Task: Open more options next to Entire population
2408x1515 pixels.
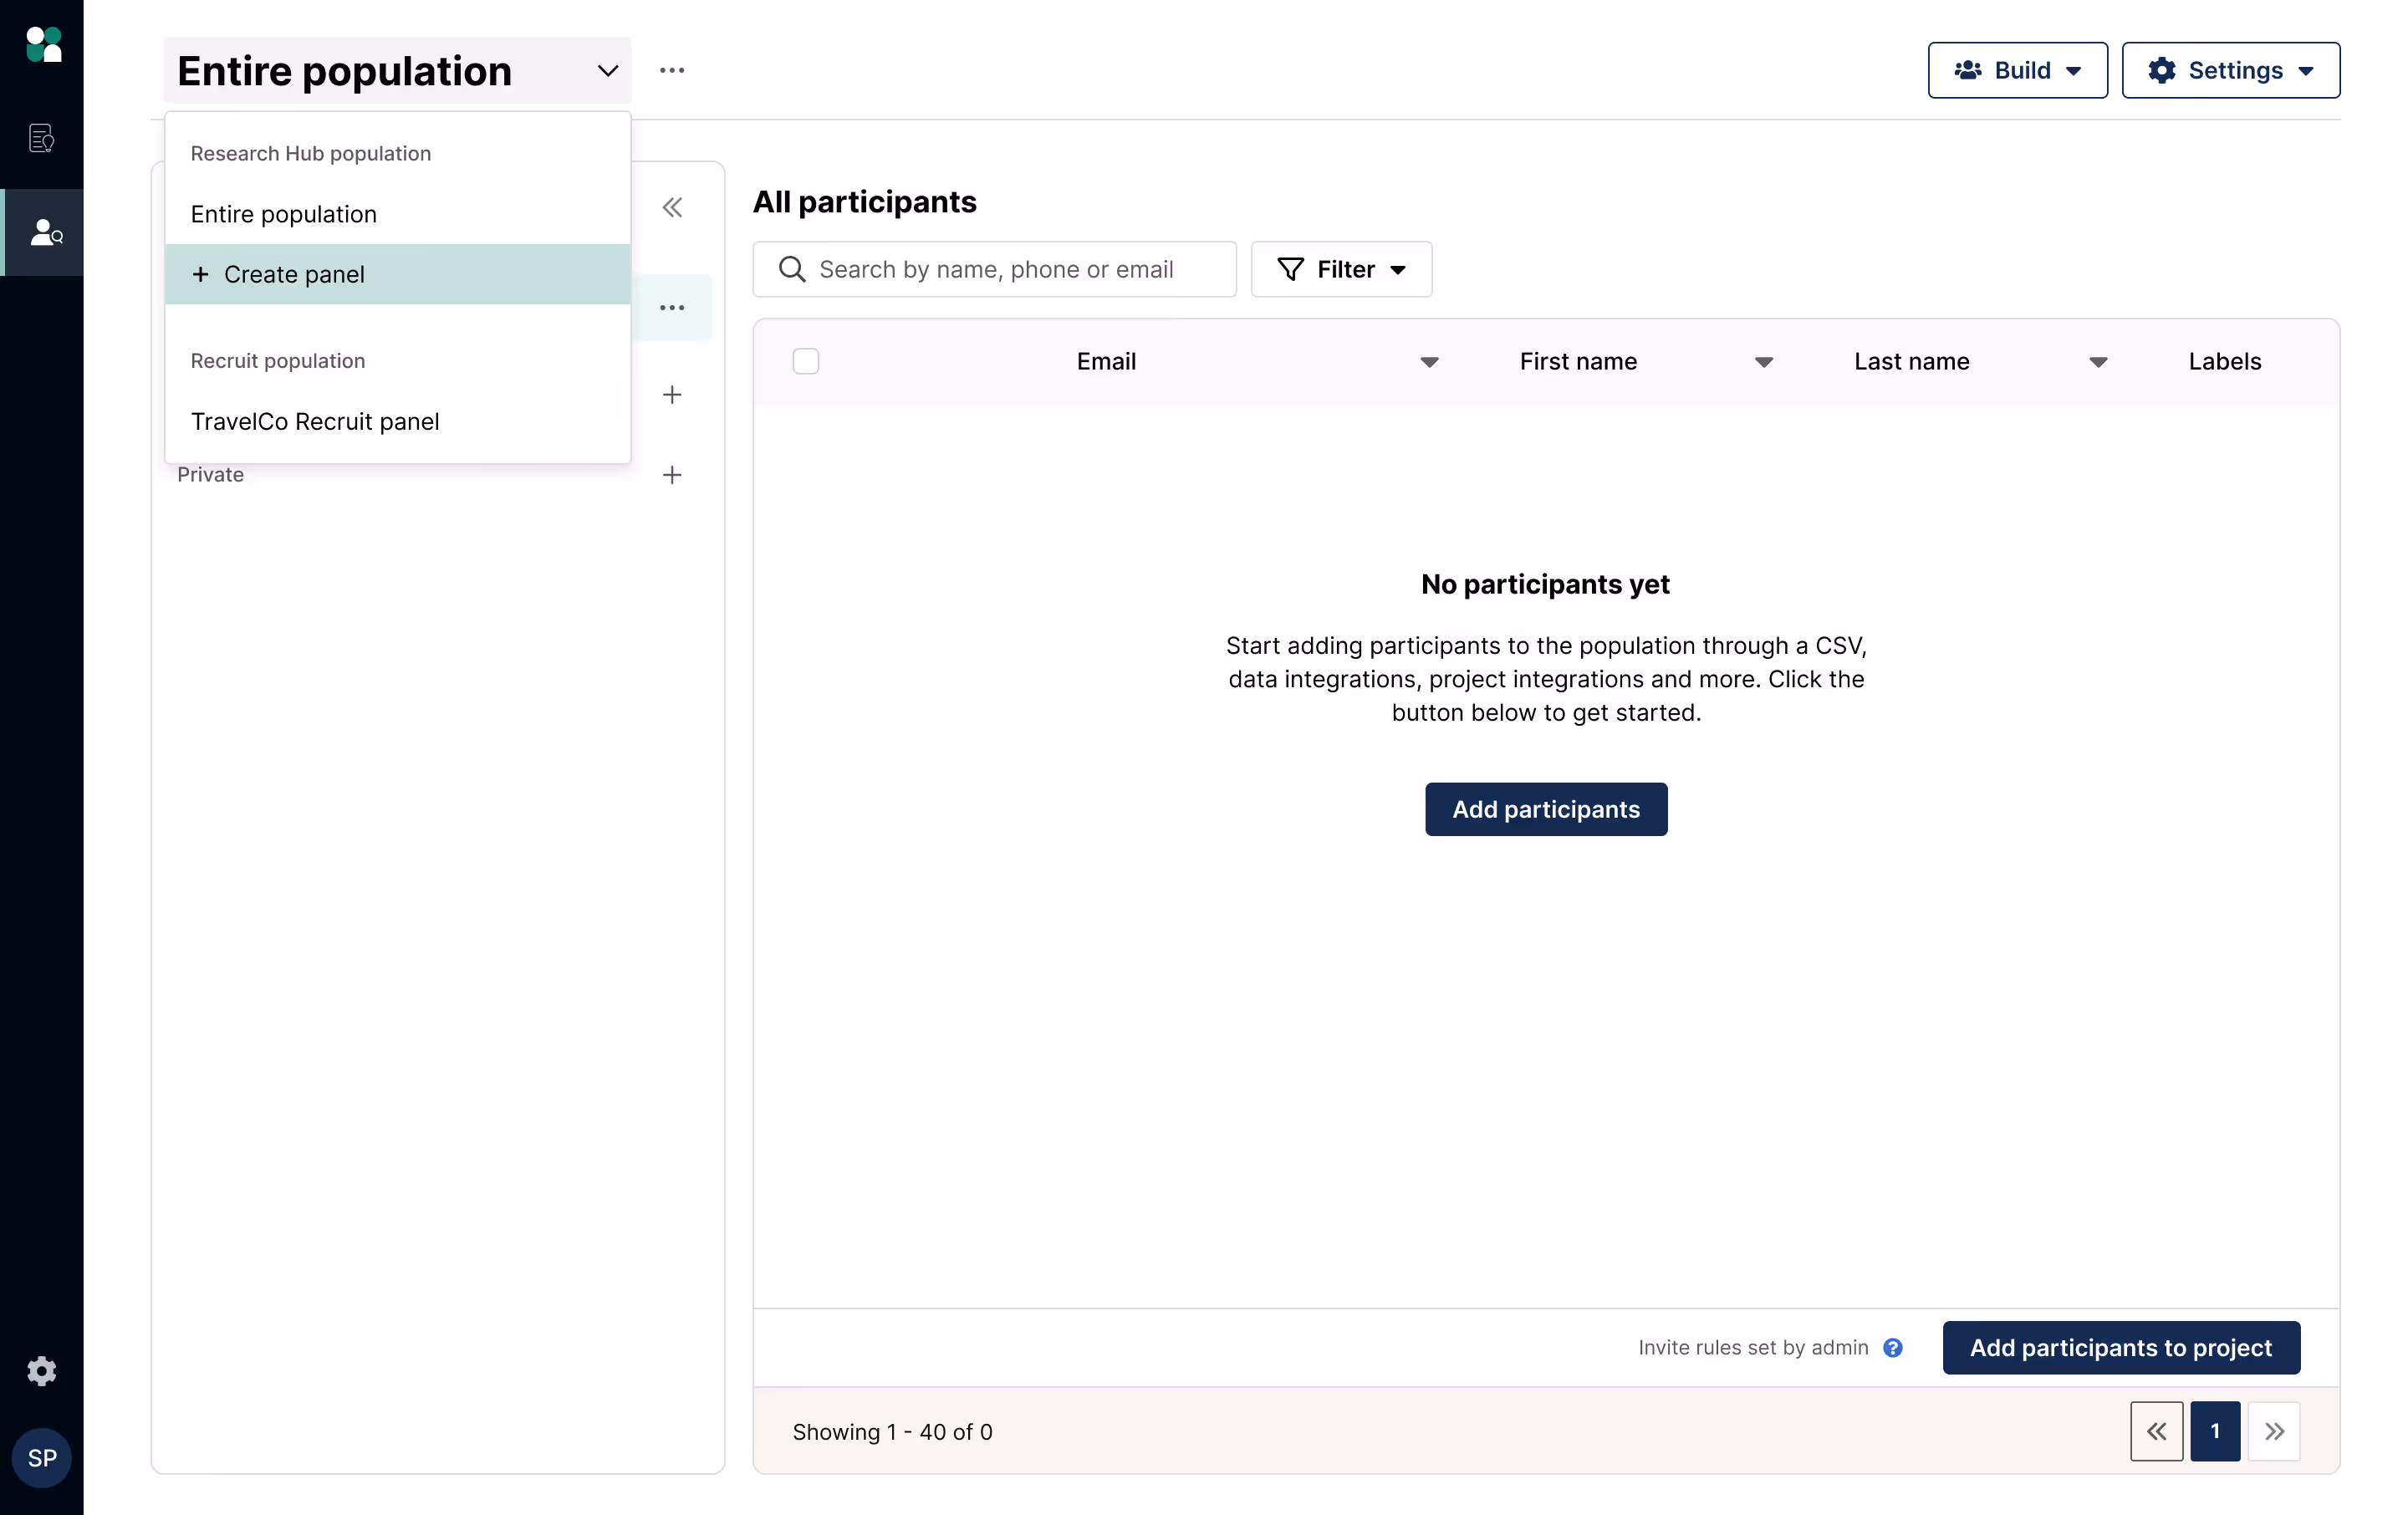Action: (x=672, y=70)
